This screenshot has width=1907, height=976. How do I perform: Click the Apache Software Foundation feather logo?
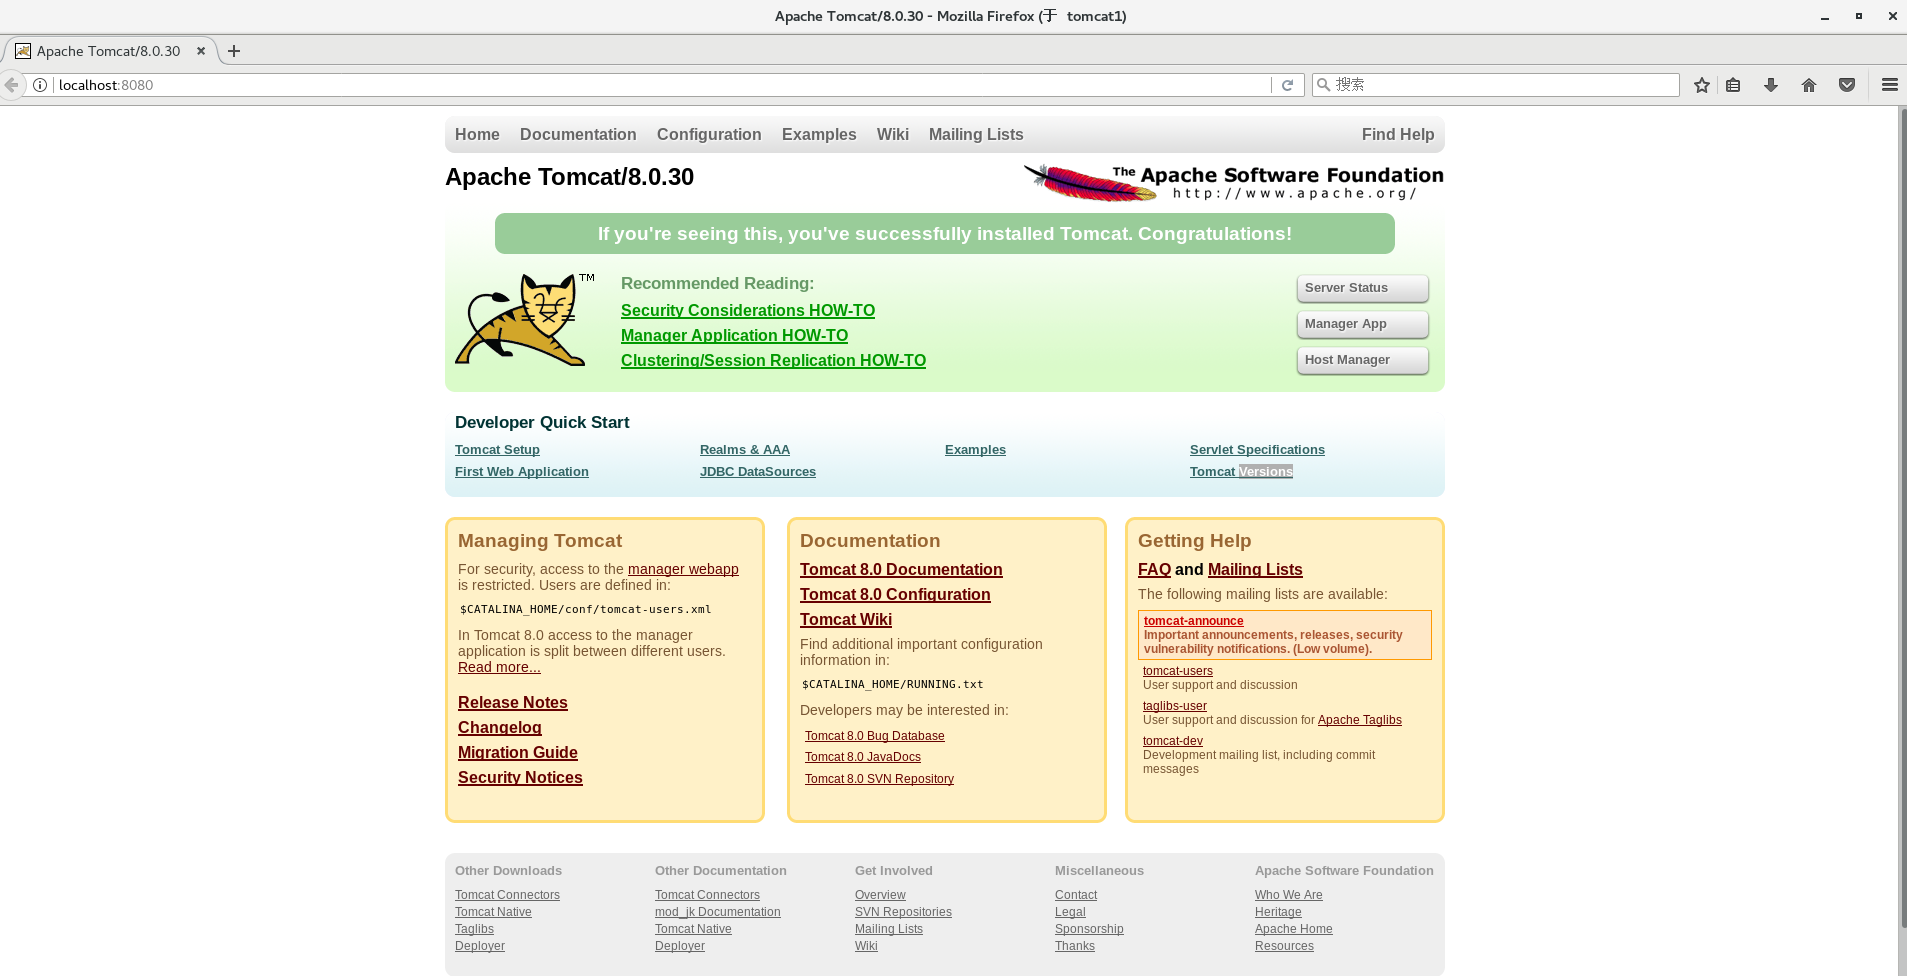point(1233,182)
